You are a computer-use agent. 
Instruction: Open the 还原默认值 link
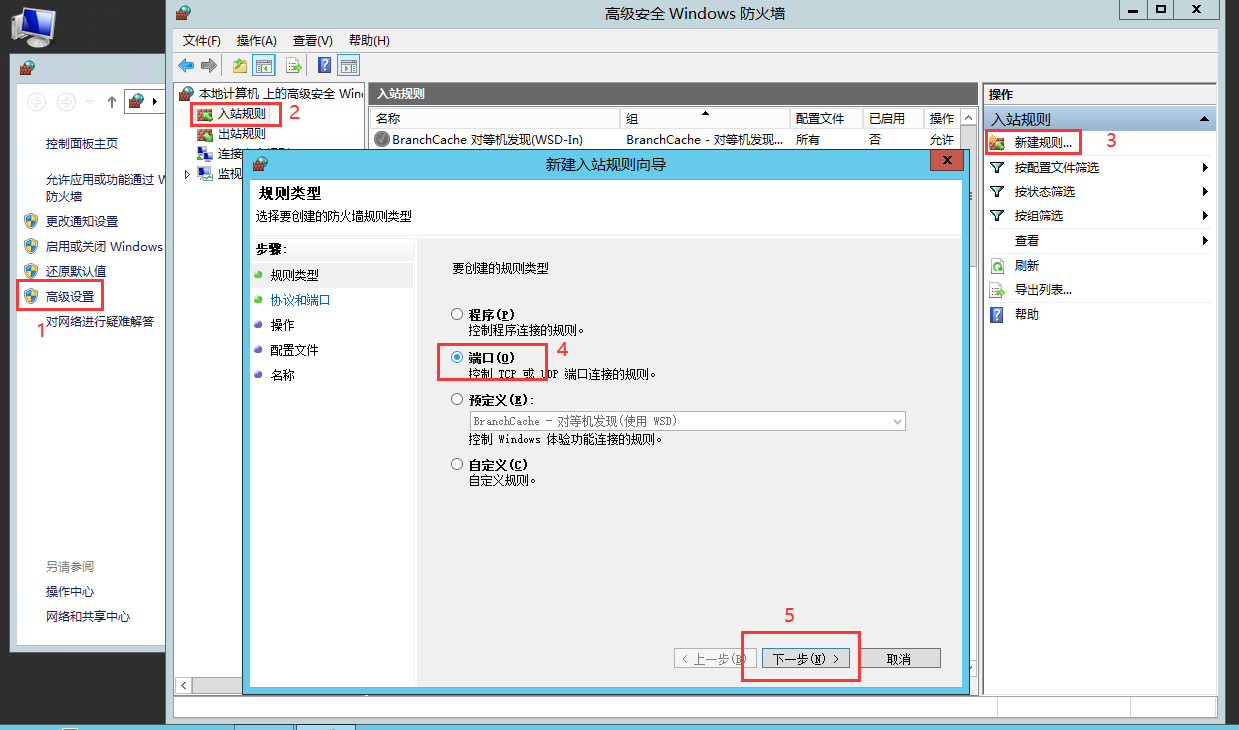76,271
